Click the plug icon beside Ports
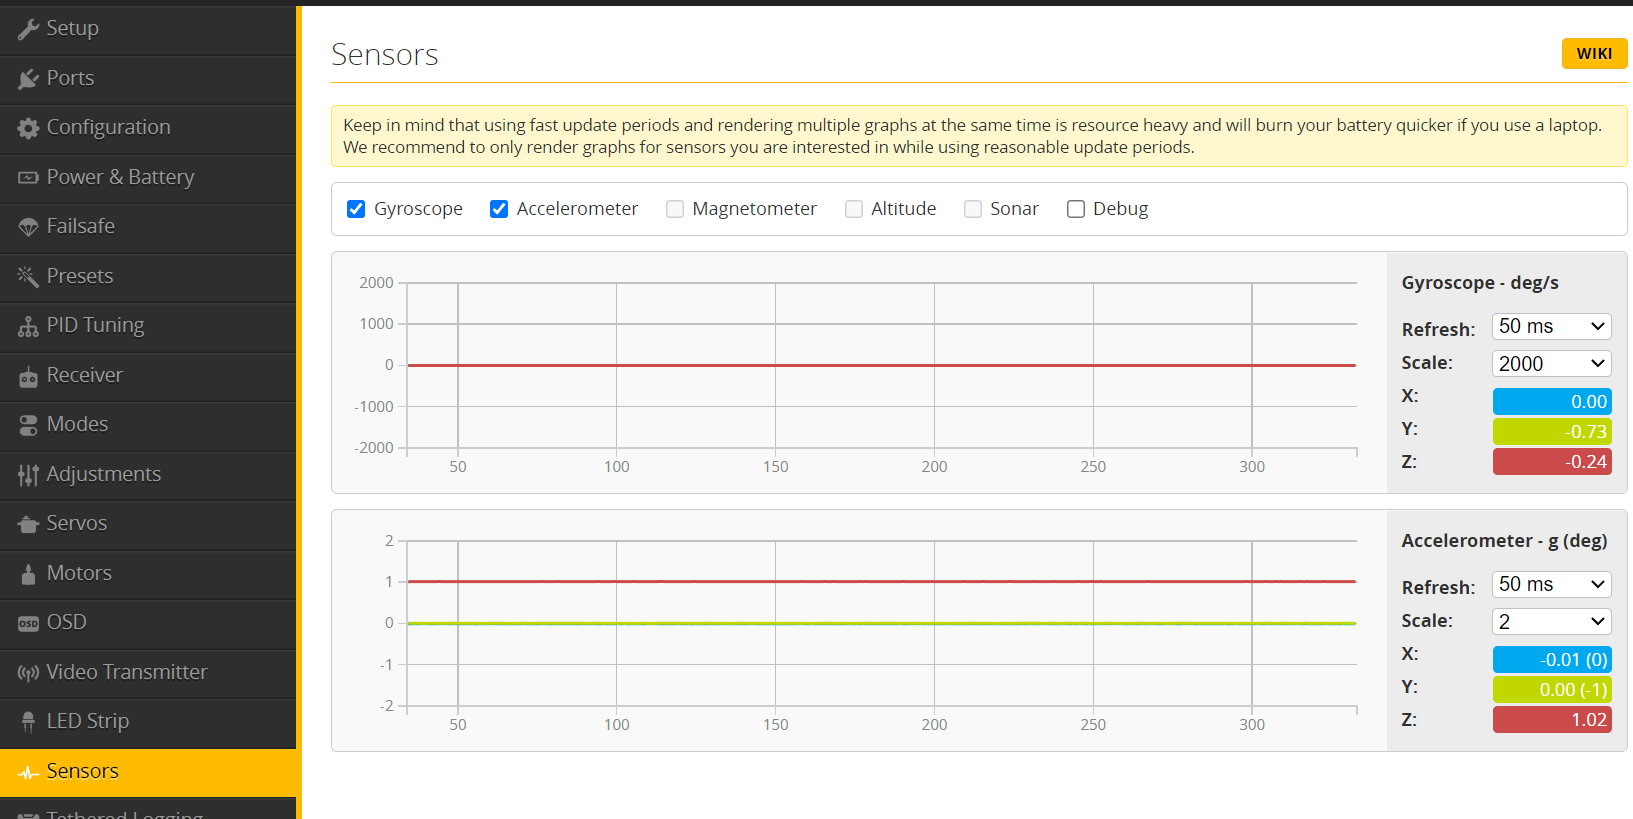 click(28, 79)
